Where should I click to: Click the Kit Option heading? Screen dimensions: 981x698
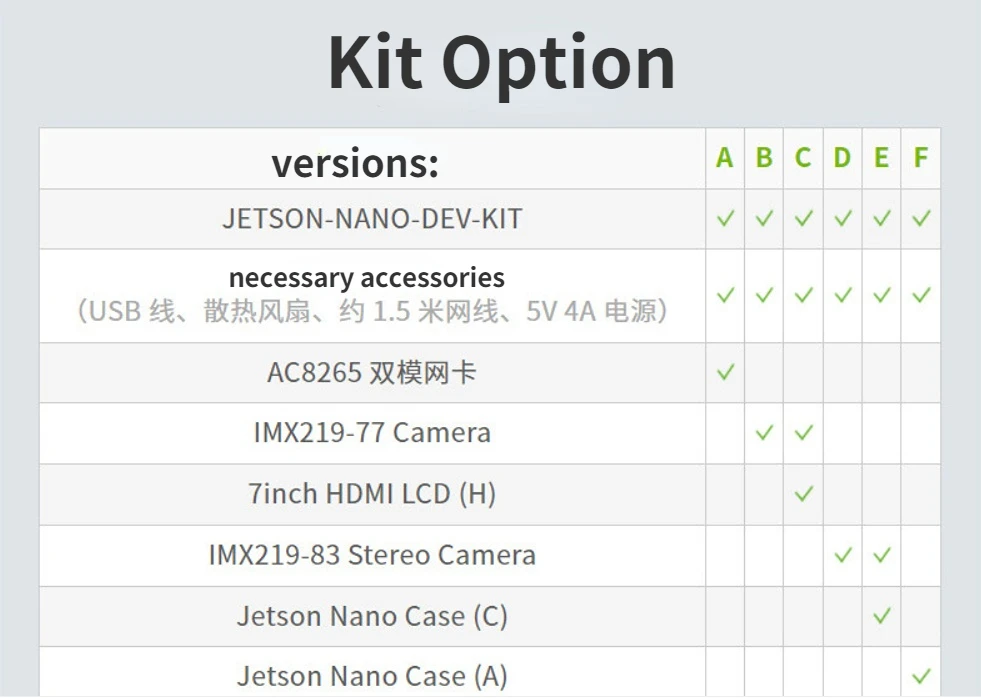coord(501,64)
